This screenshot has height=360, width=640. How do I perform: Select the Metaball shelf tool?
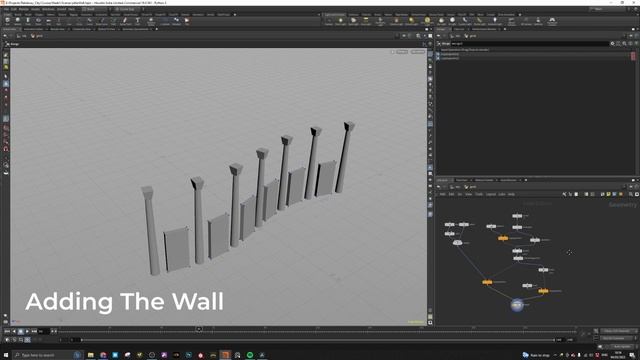click(176, 21)
